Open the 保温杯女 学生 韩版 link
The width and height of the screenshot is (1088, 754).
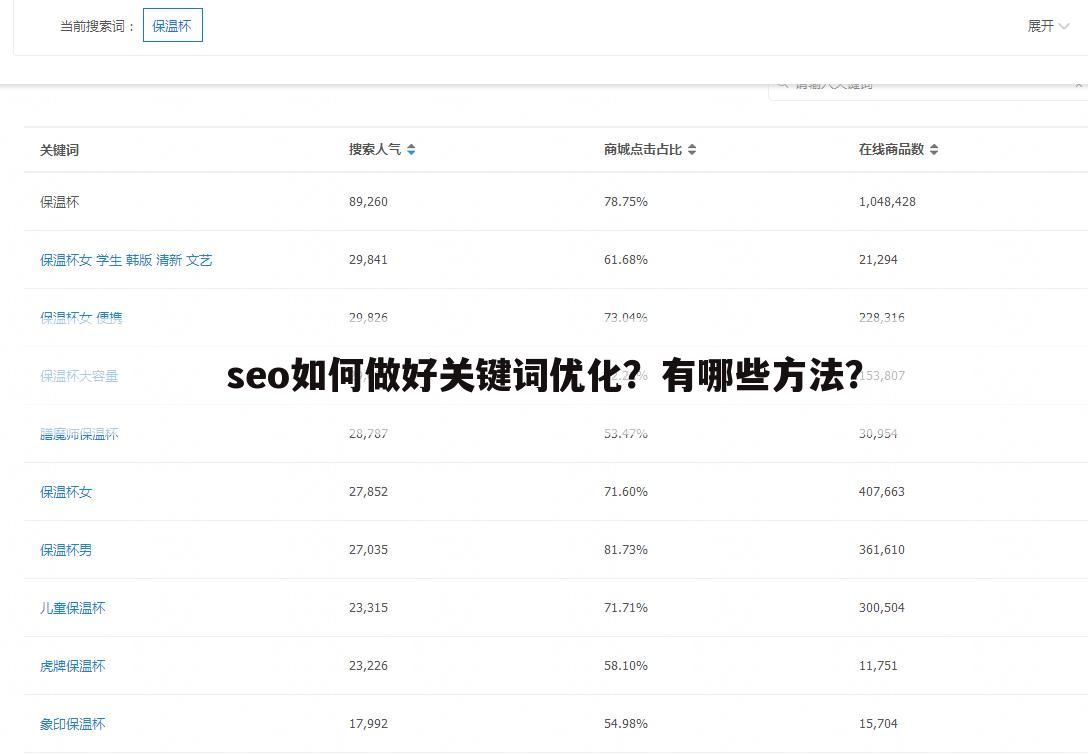click(x=125, y=259)
